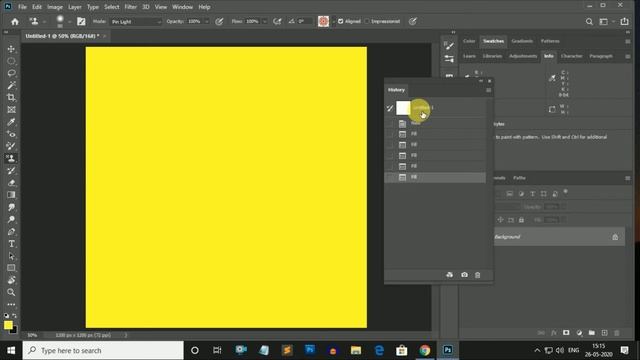Go to the Home screen icon
This screenshot has width=640, height=360.
[15, 22]
